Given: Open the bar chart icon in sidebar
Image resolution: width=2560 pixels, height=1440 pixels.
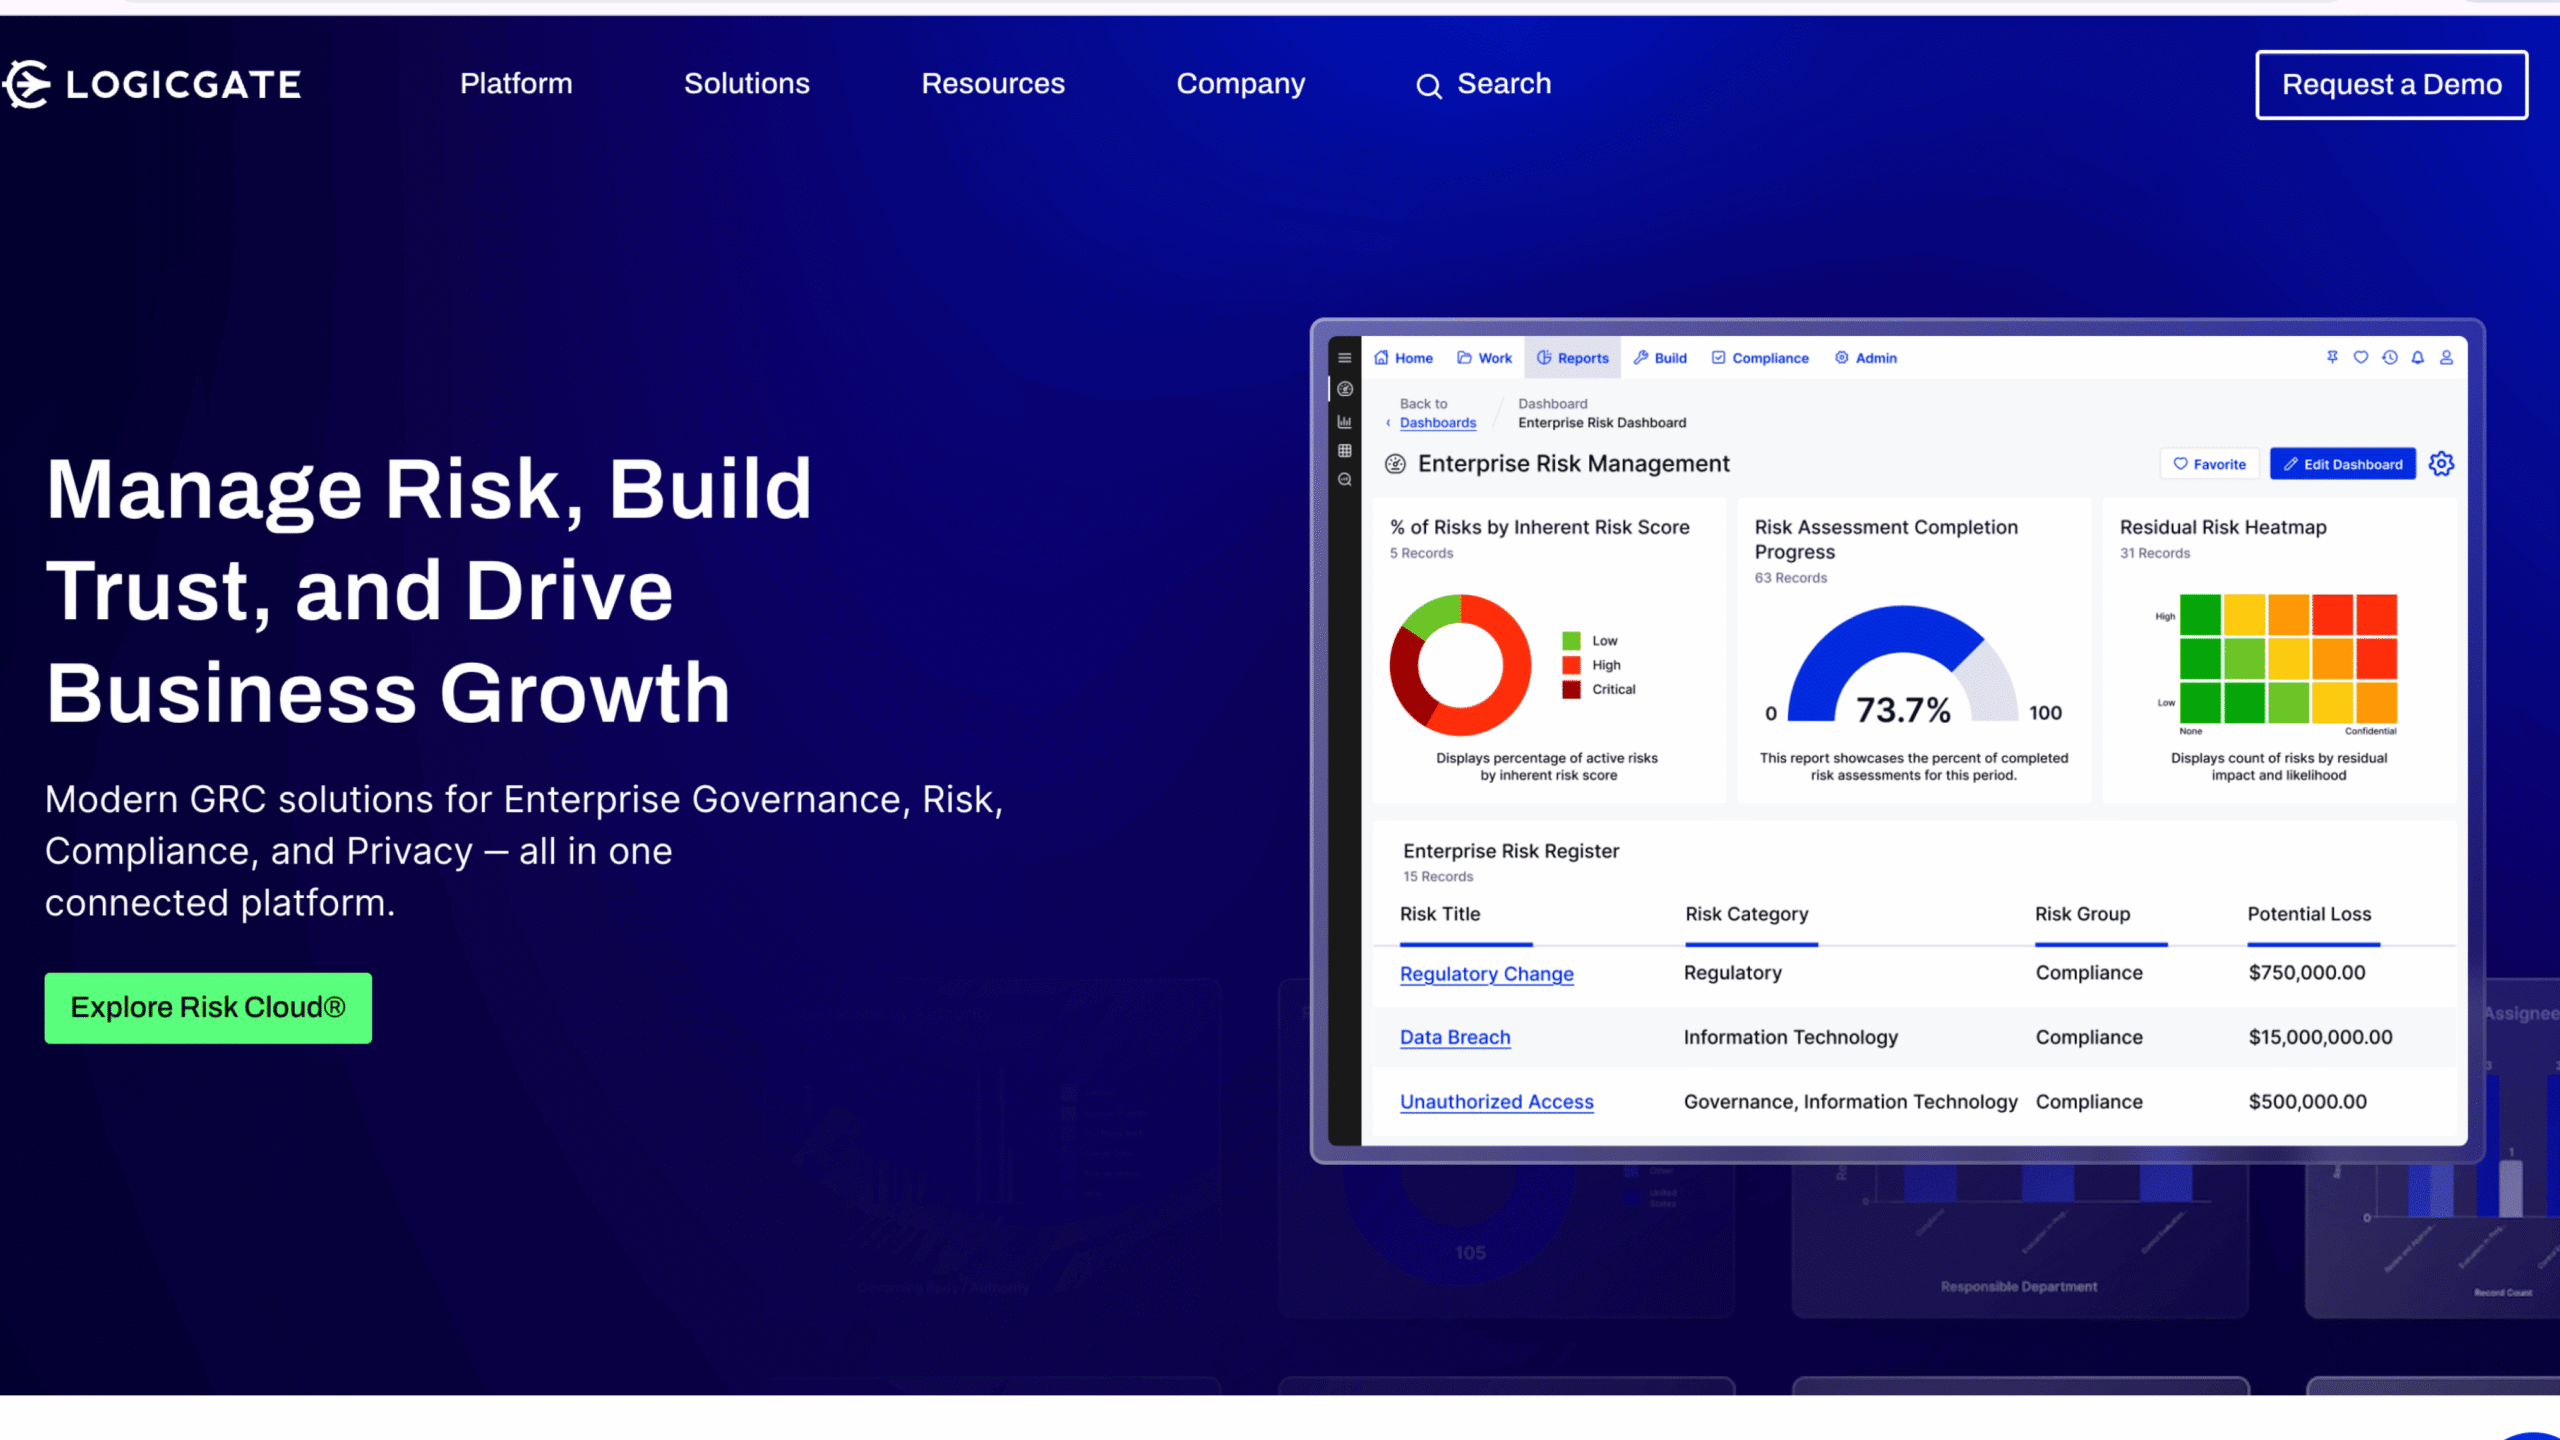Looking at the screenshot, I should pyautogui.click(x=1344, y=422).
